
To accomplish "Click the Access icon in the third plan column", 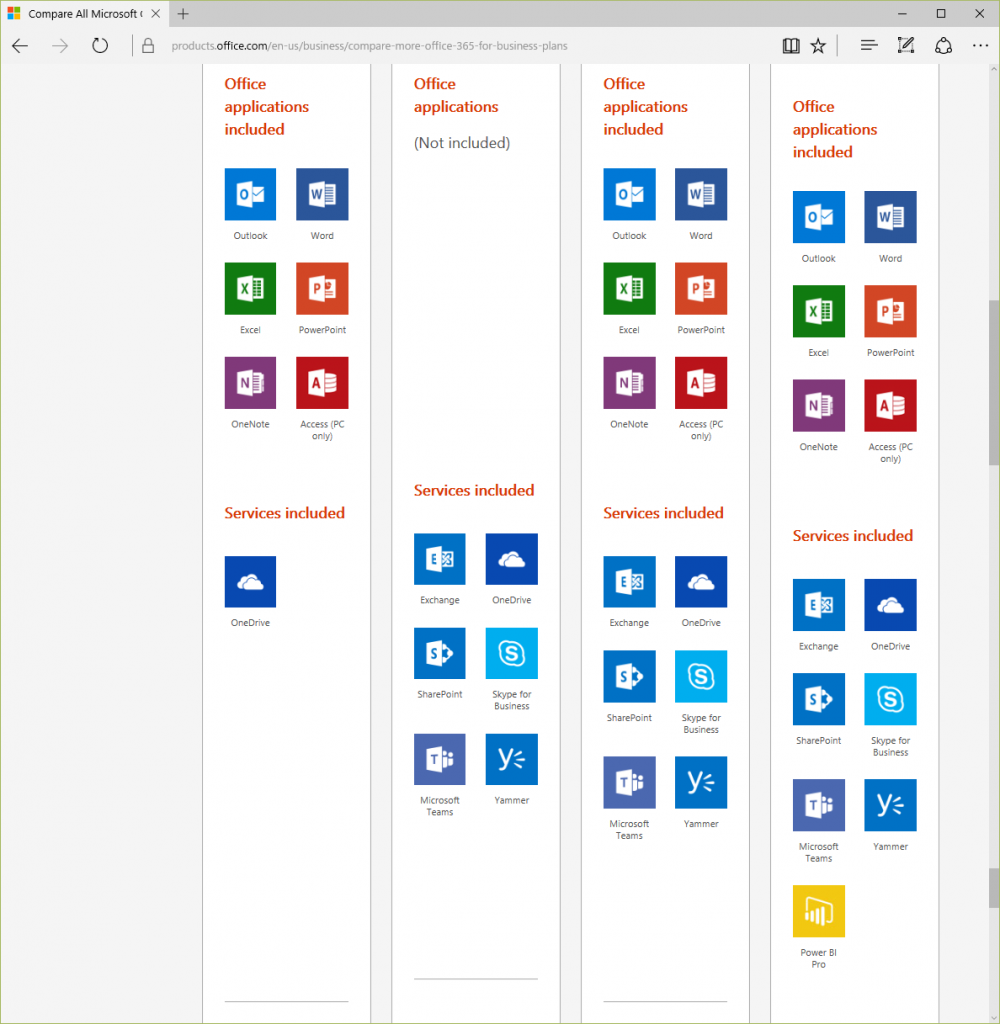I will 701,383.
